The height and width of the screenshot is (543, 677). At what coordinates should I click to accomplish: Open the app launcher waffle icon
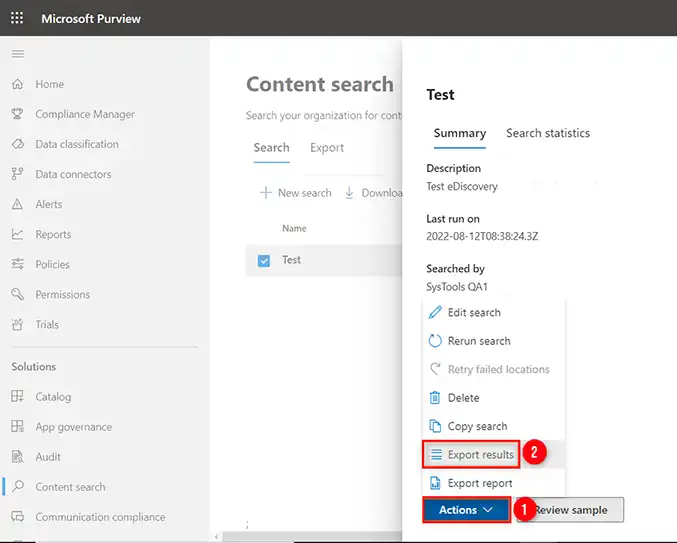point(18,18)
